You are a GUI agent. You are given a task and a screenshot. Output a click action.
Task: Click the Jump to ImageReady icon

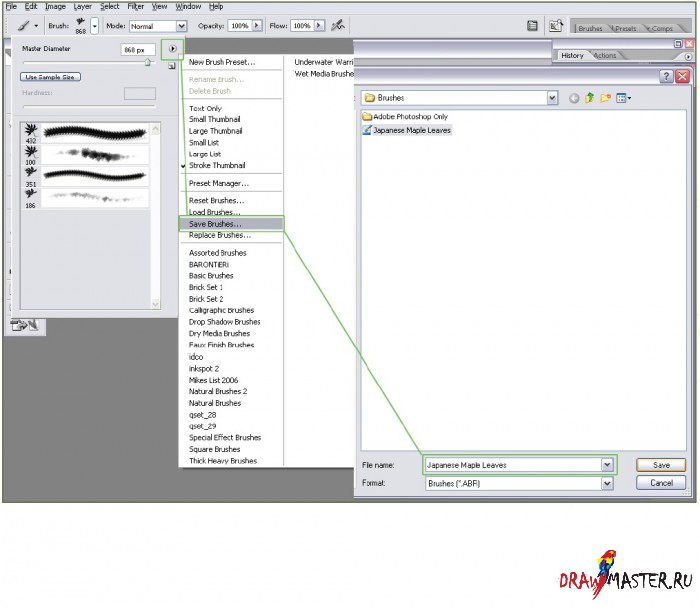click(x=25, y=325)
